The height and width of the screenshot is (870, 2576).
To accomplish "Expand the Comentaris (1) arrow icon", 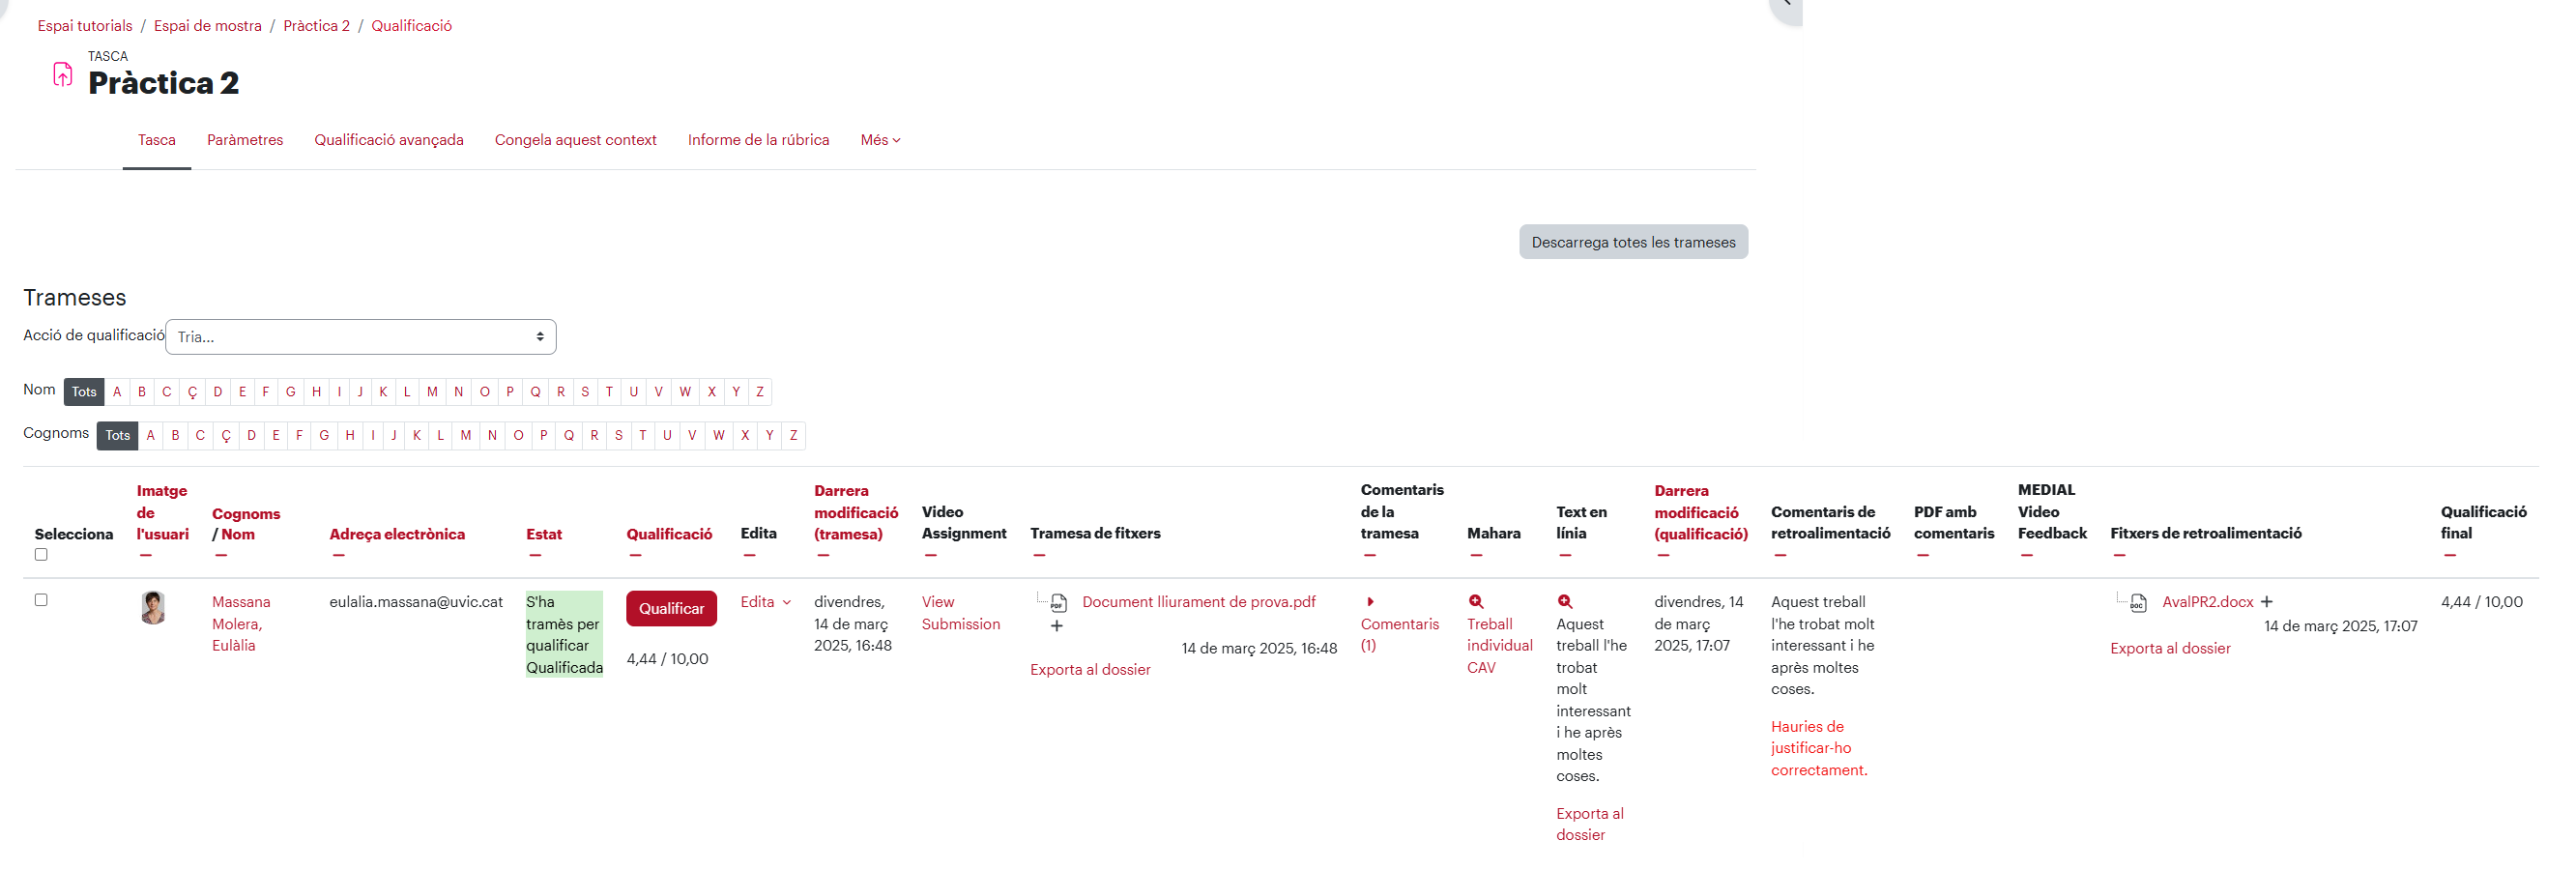I will (1370, 602).
